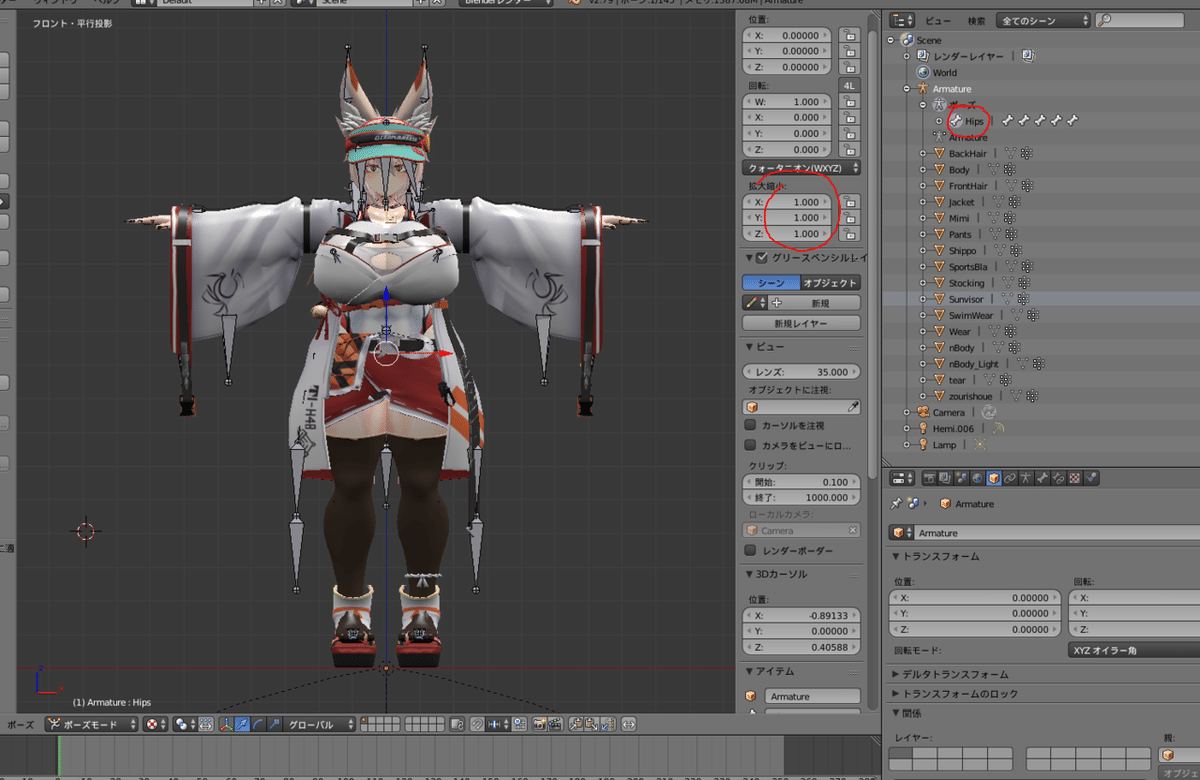
Task: Toggle the Grease Pencil layers checkbox
Action: [x=762, y=258]
